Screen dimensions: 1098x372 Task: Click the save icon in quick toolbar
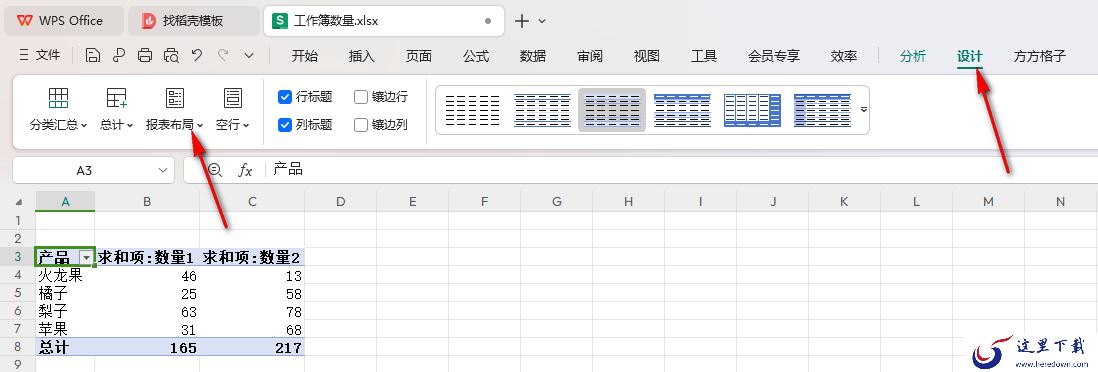coord(92,55)
